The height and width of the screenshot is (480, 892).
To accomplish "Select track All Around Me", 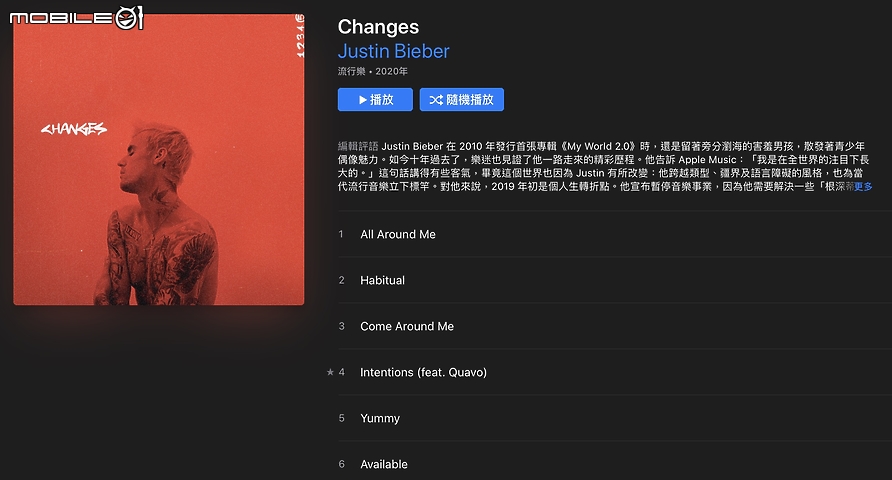I will tap(614, 234).
